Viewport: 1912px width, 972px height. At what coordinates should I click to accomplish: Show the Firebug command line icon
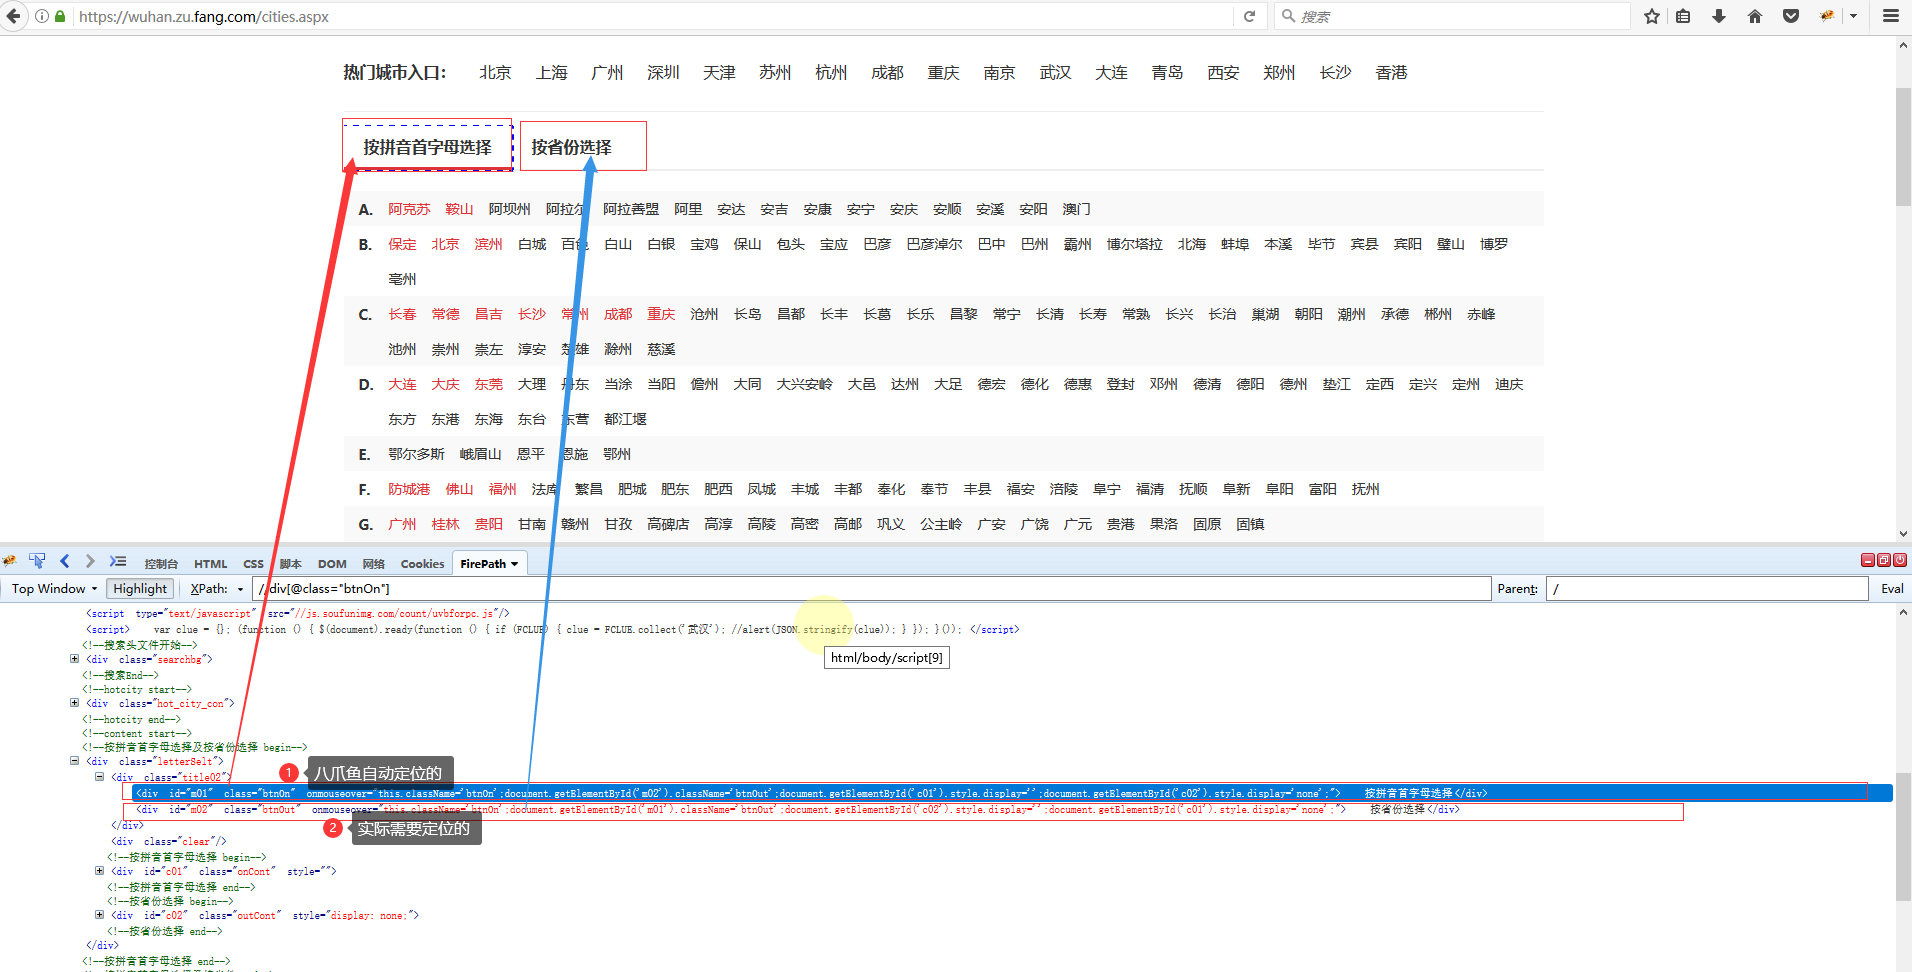point(118,561)
